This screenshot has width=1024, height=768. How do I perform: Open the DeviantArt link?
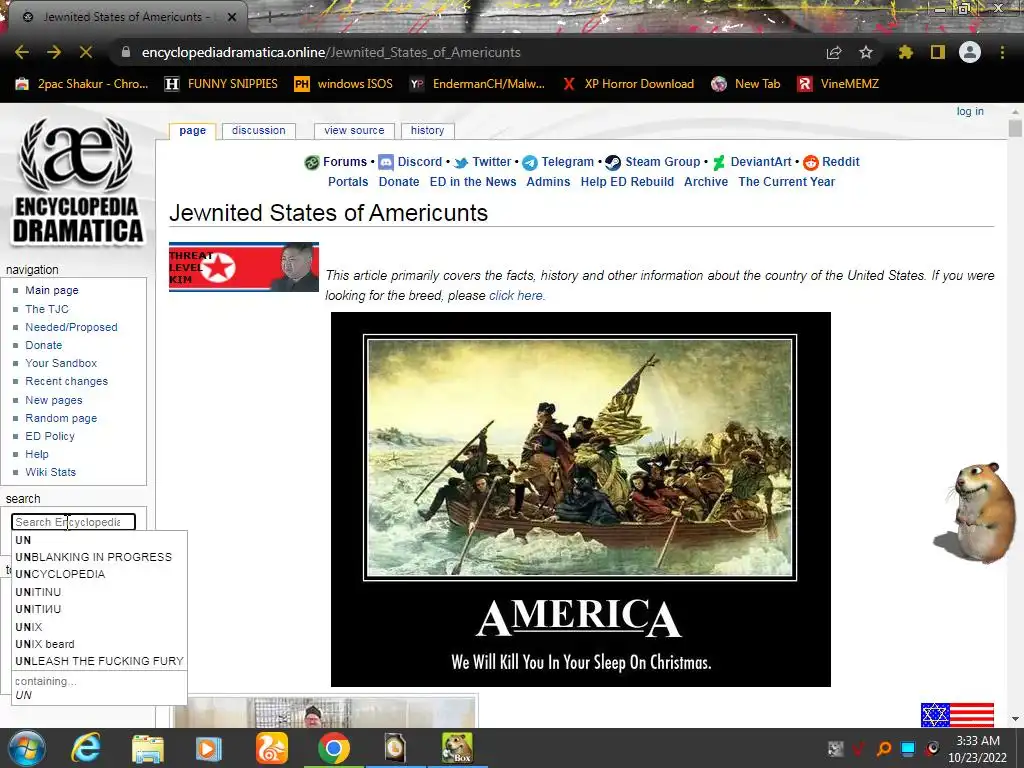point(761,162)
